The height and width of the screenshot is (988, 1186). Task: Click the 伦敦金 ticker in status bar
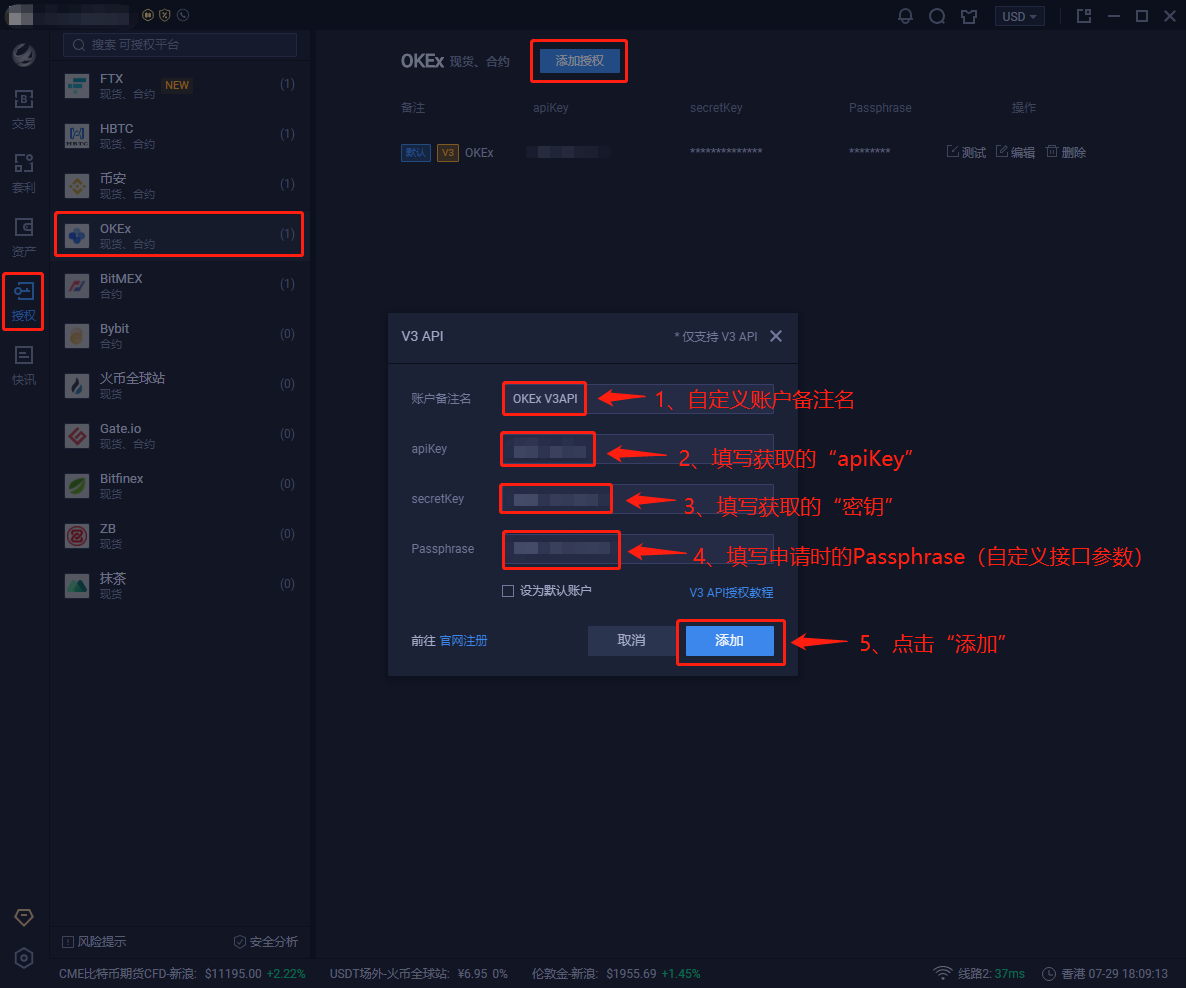click(616, 974)
